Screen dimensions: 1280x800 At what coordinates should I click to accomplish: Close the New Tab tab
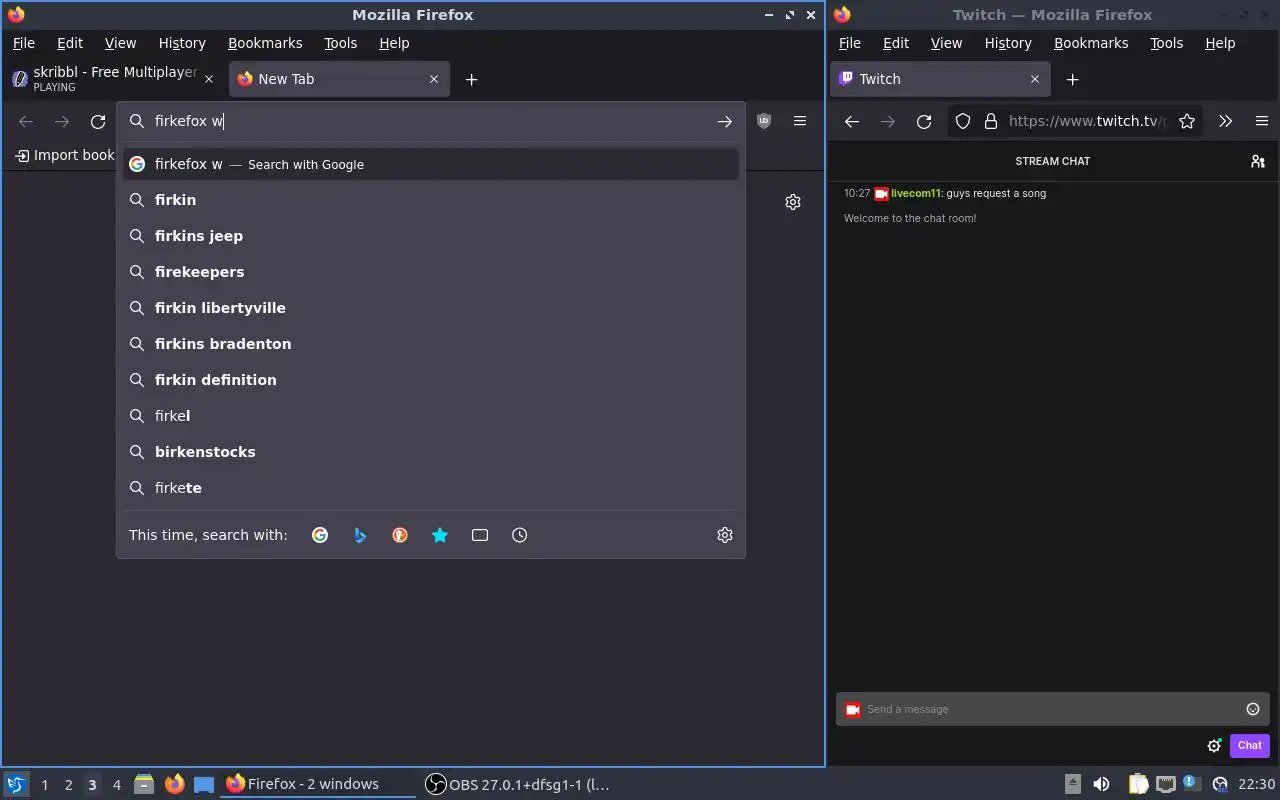(x=434, y=79)
